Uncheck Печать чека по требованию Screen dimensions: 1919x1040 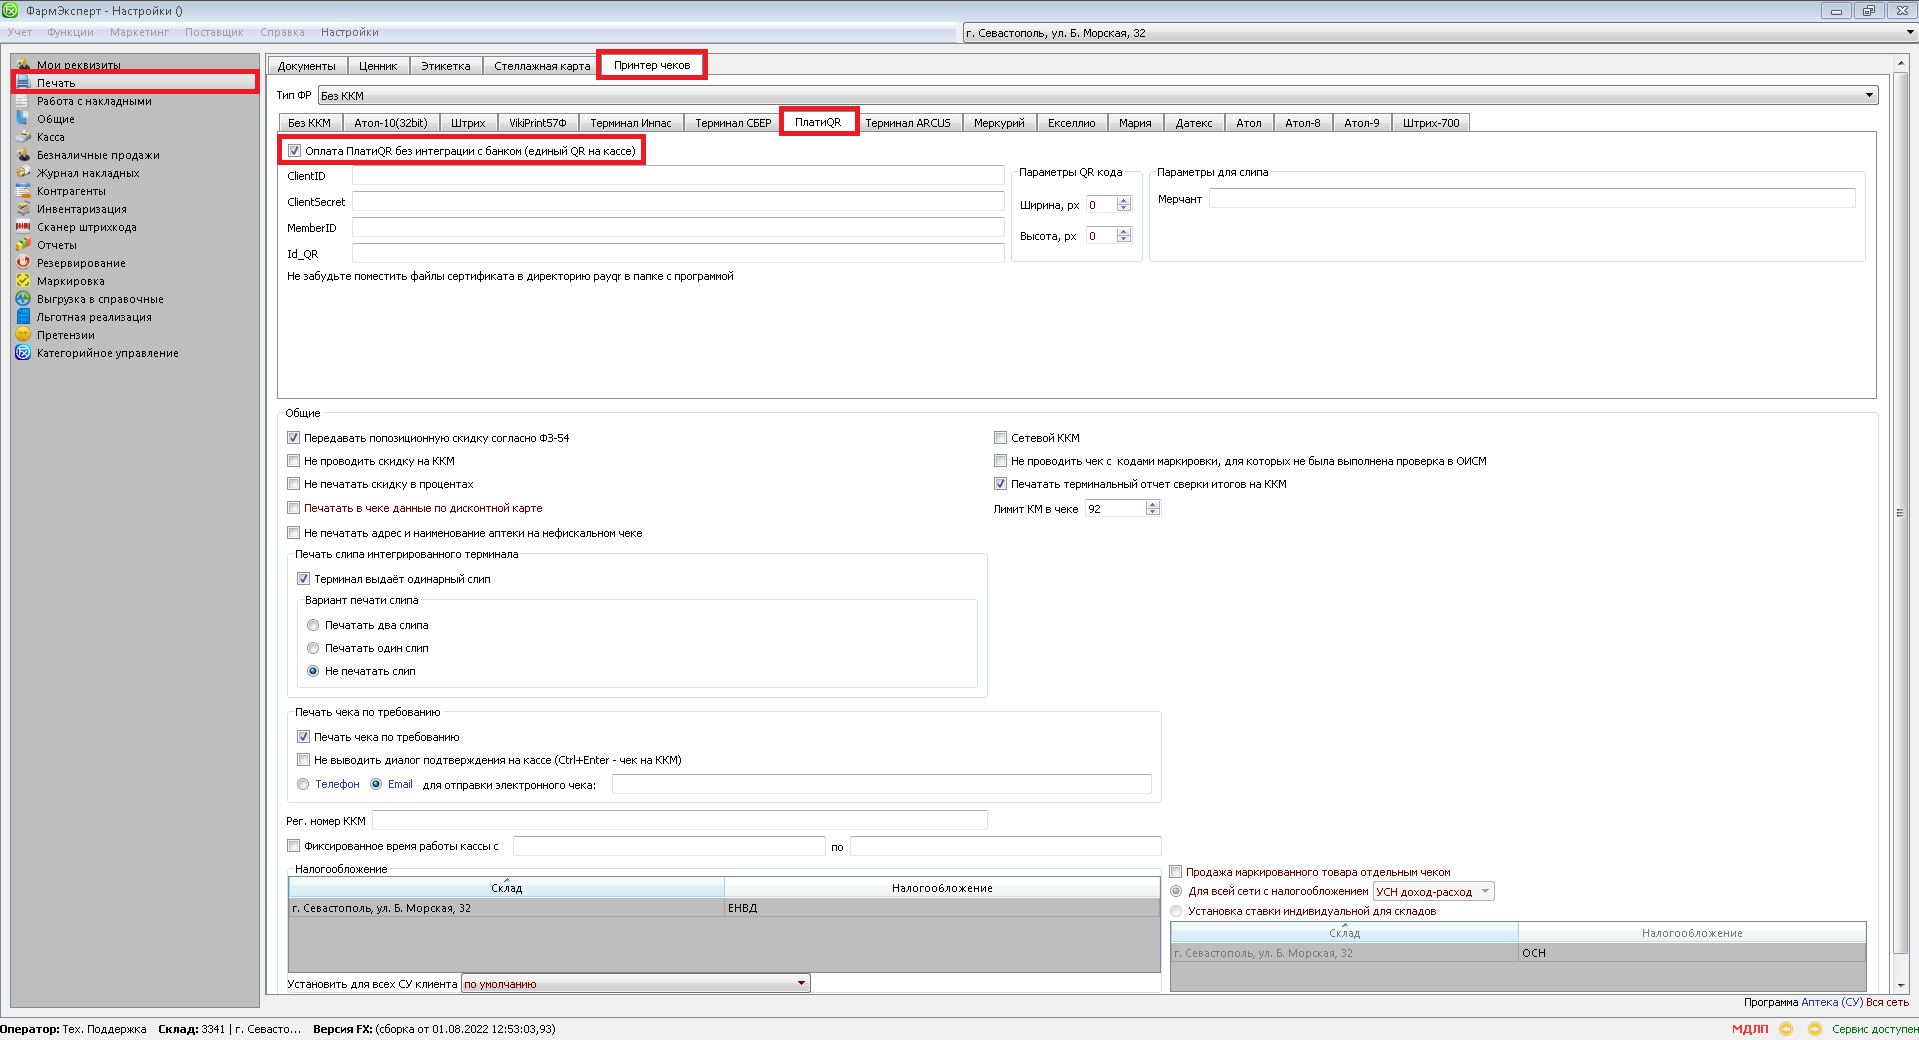click(304, 737)
